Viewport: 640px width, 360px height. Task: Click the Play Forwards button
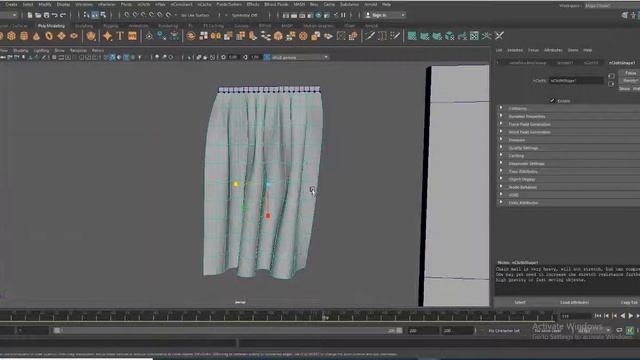(631, 316)
